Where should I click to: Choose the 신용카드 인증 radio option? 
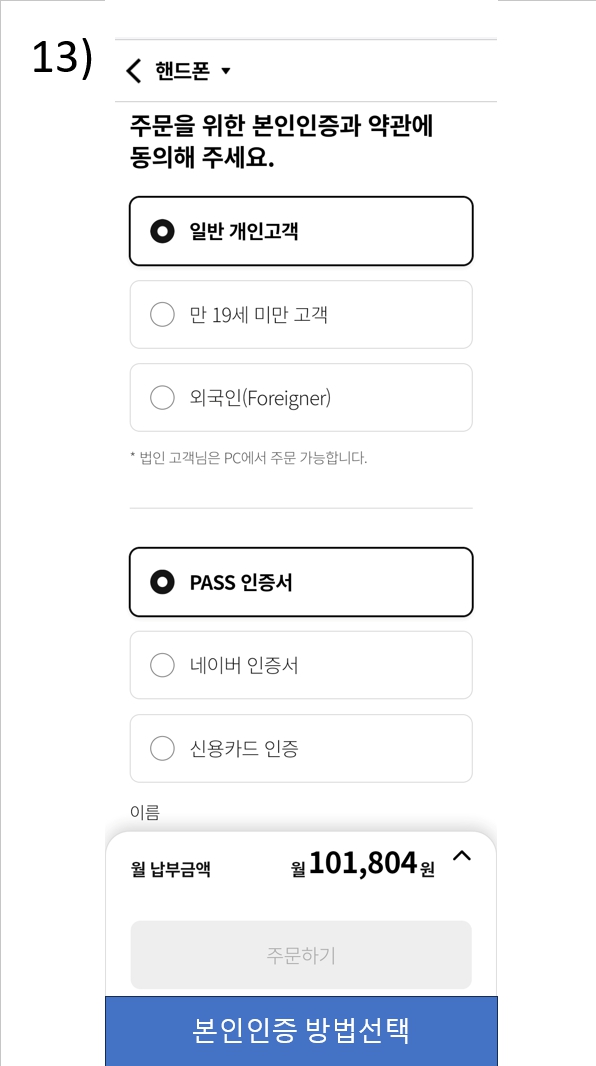point(162,749)
